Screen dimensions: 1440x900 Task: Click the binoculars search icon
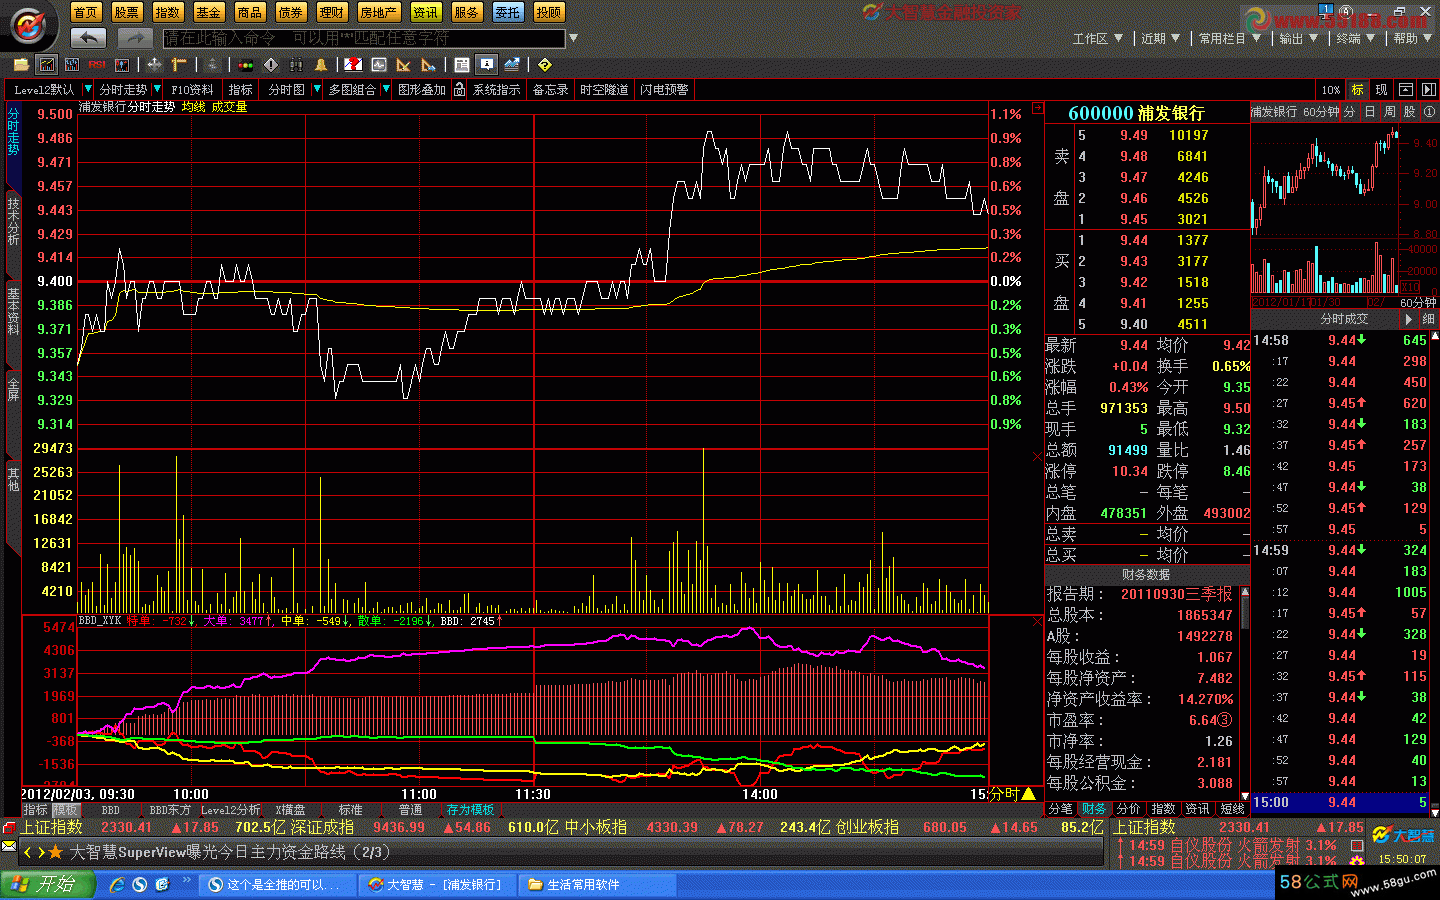[296, 65]
